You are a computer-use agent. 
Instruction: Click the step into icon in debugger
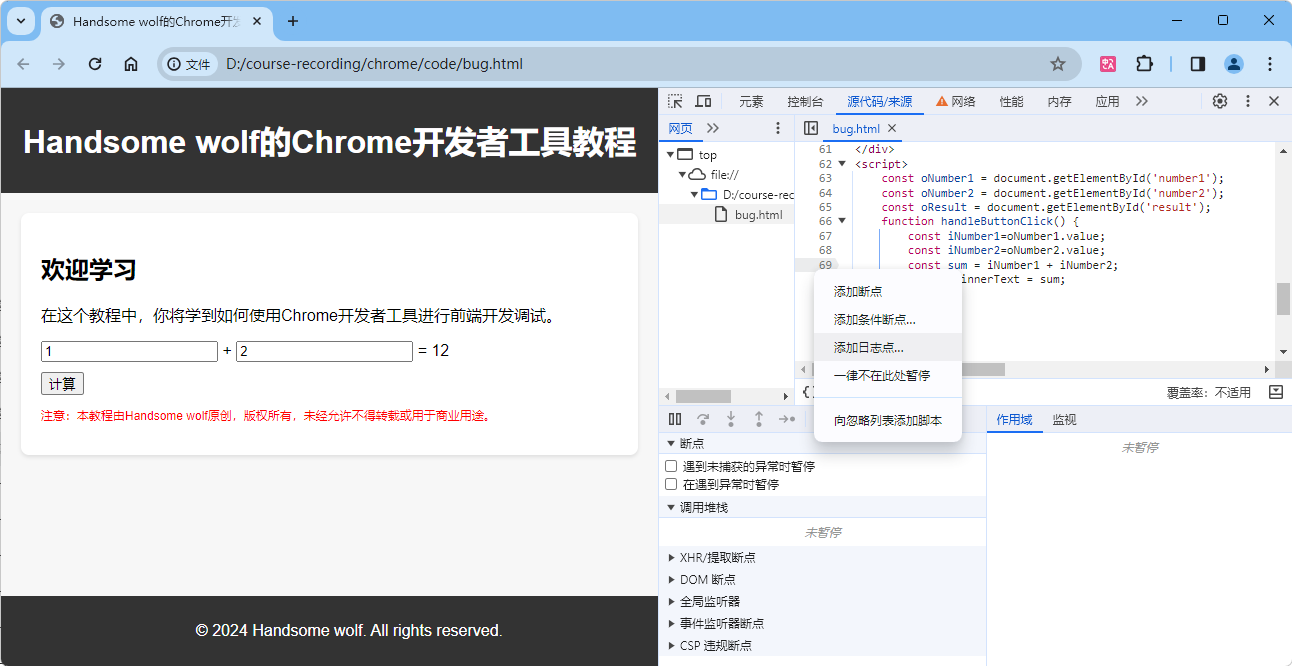click(731, 419)
